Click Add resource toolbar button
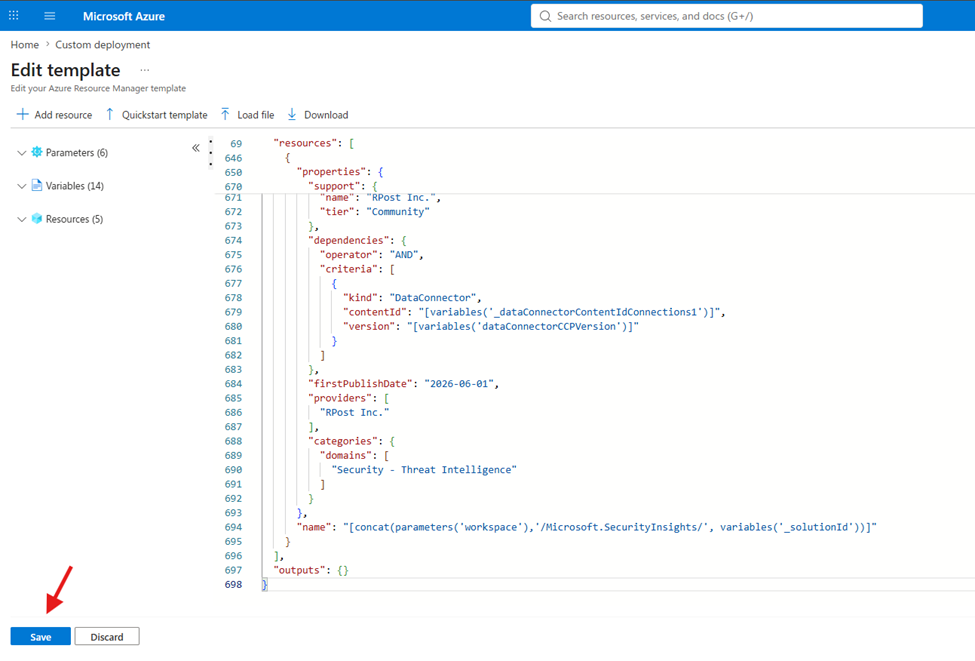975x661 pixels. point(54,115)
